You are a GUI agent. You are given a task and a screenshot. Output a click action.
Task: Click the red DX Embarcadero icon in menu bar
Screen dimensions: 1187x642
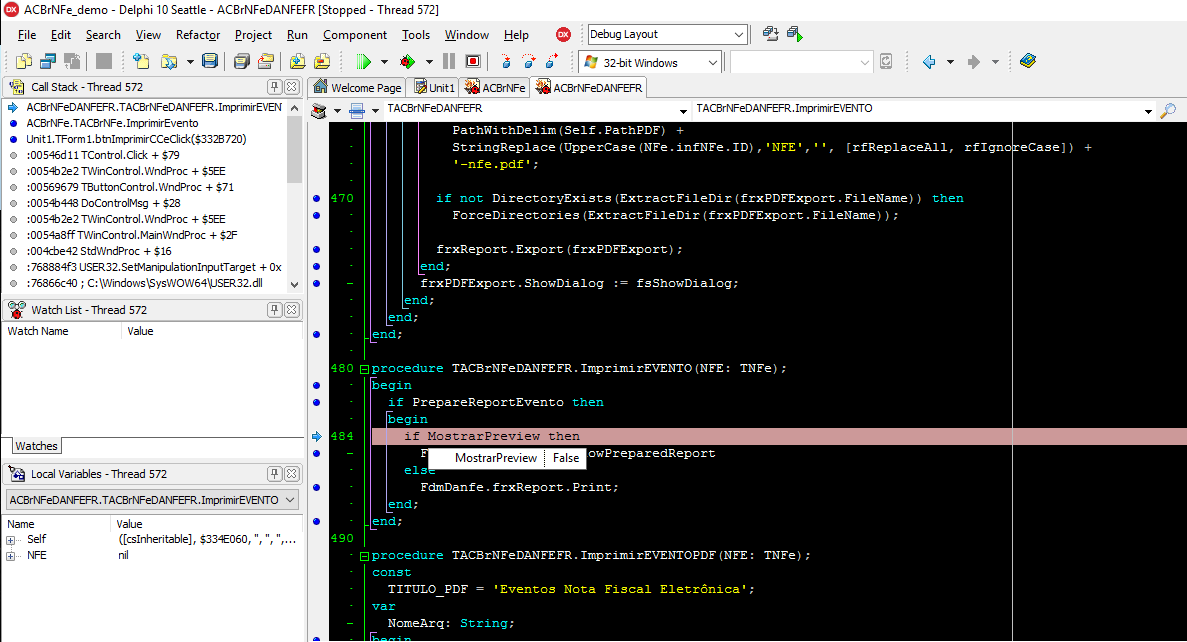pyautogui.click(x=563, y=34)
